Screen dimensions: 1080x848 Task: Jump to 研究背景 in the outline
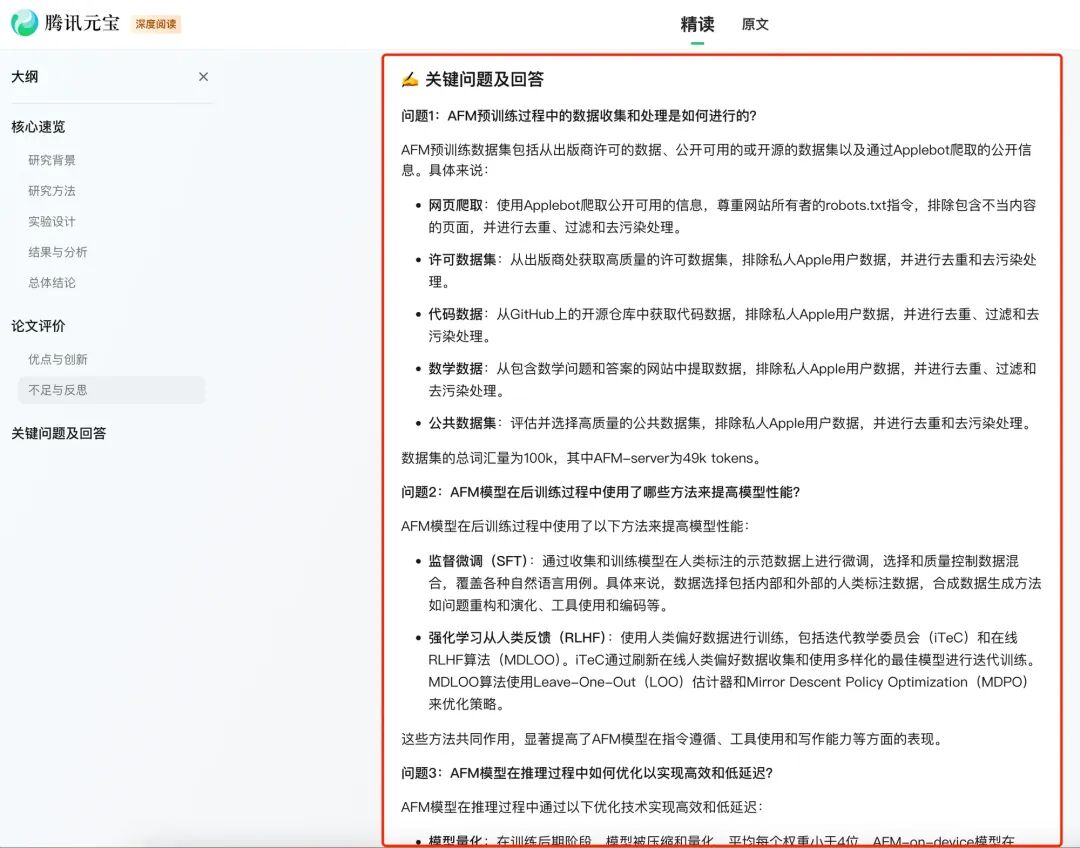[52, 160]
